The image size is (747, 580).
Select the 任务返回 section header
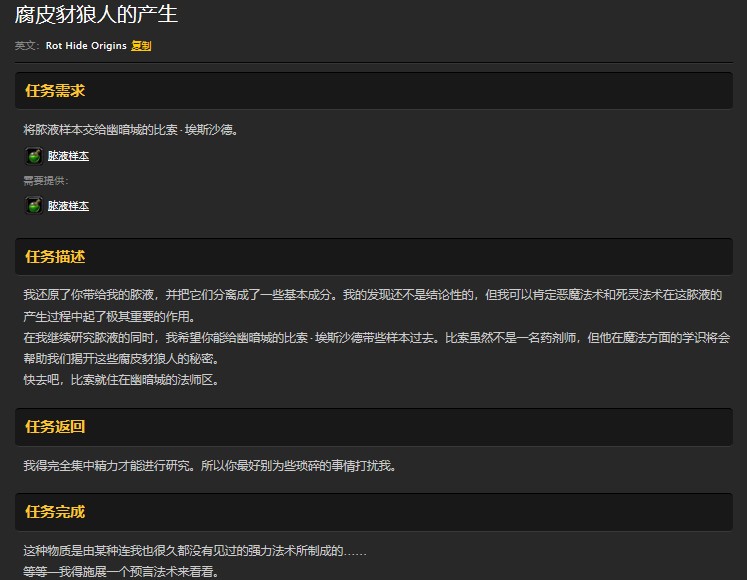pyautogui.click(x=55, y=427)
